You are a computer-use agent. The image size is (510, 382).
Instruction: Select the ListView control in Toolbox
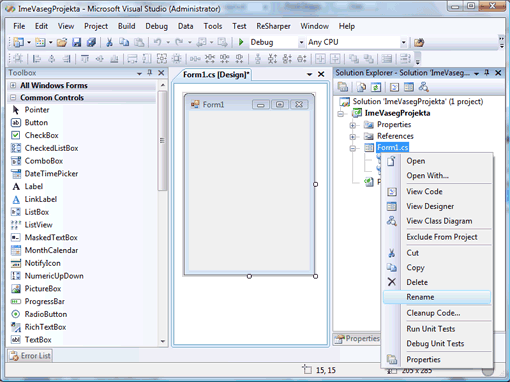[38, 225]
